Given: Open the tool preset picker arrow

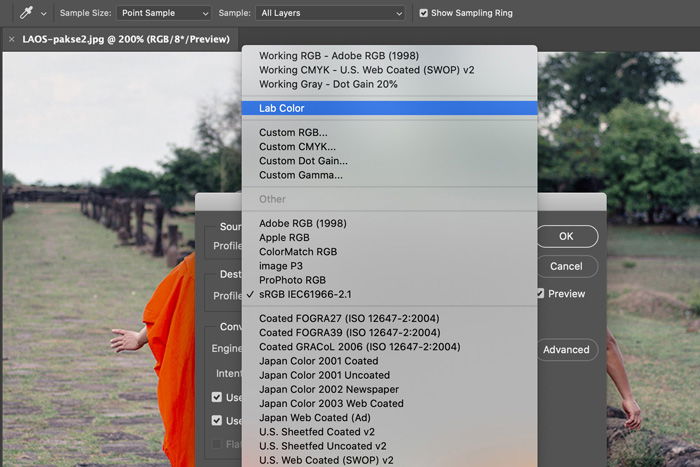Looking at the screenshot, I should [43, 13].
